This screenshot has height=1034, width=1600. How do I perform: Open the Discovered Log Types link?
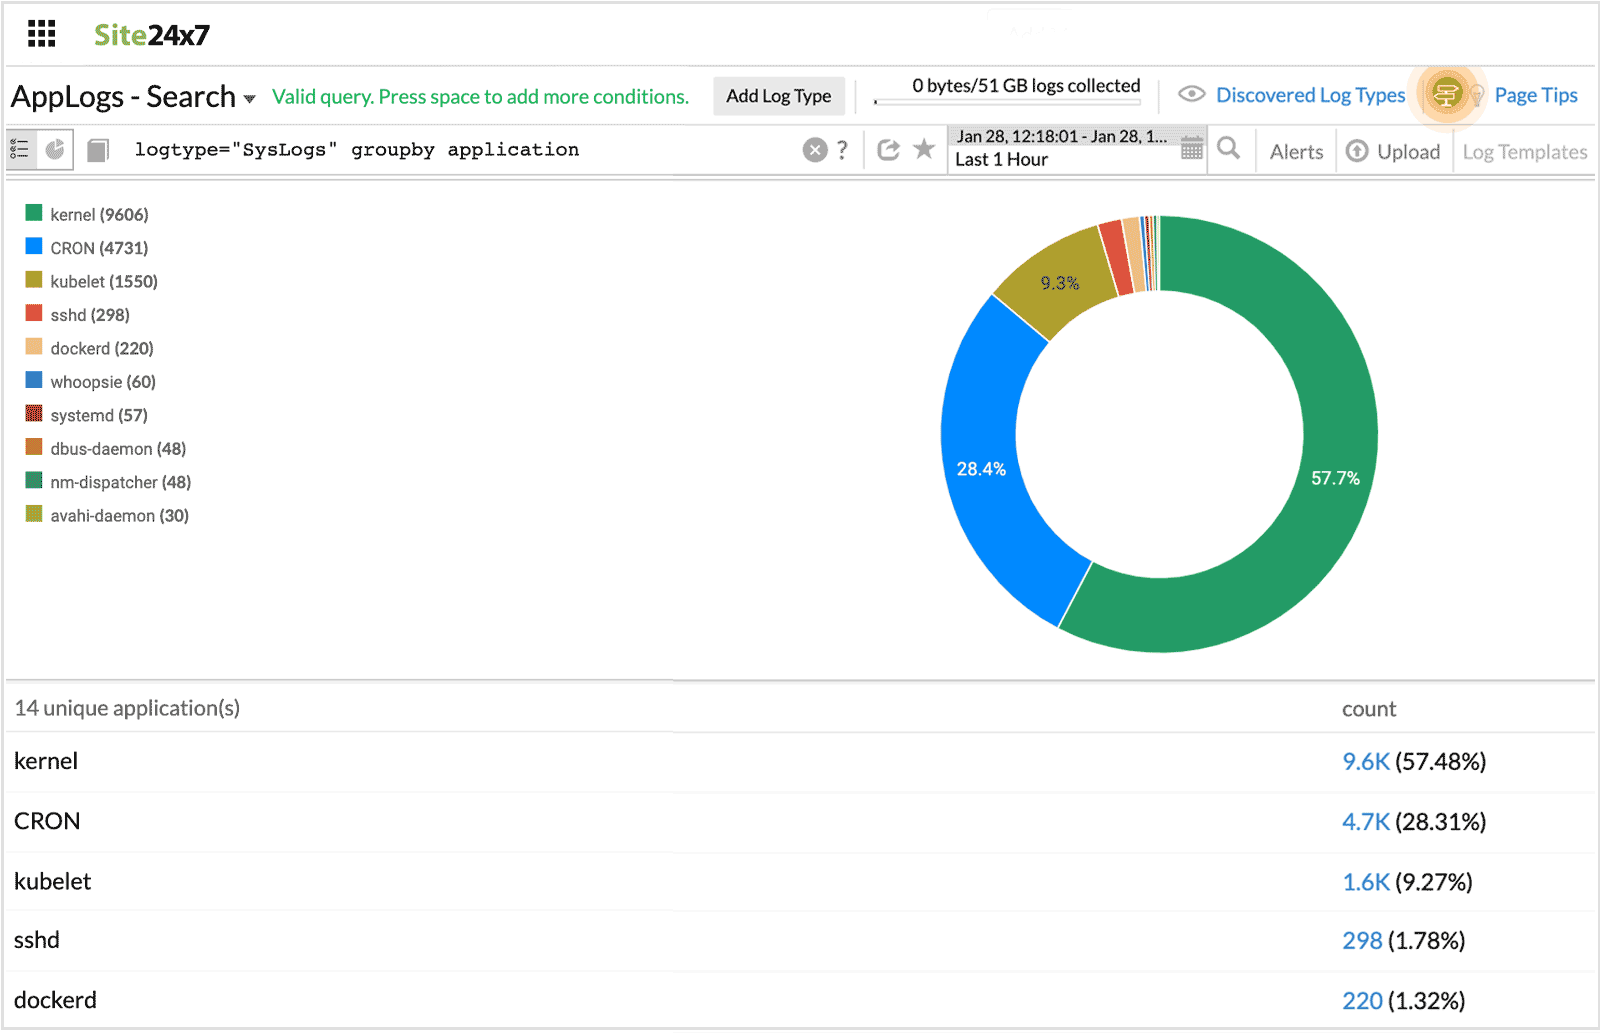[1310, 95]
